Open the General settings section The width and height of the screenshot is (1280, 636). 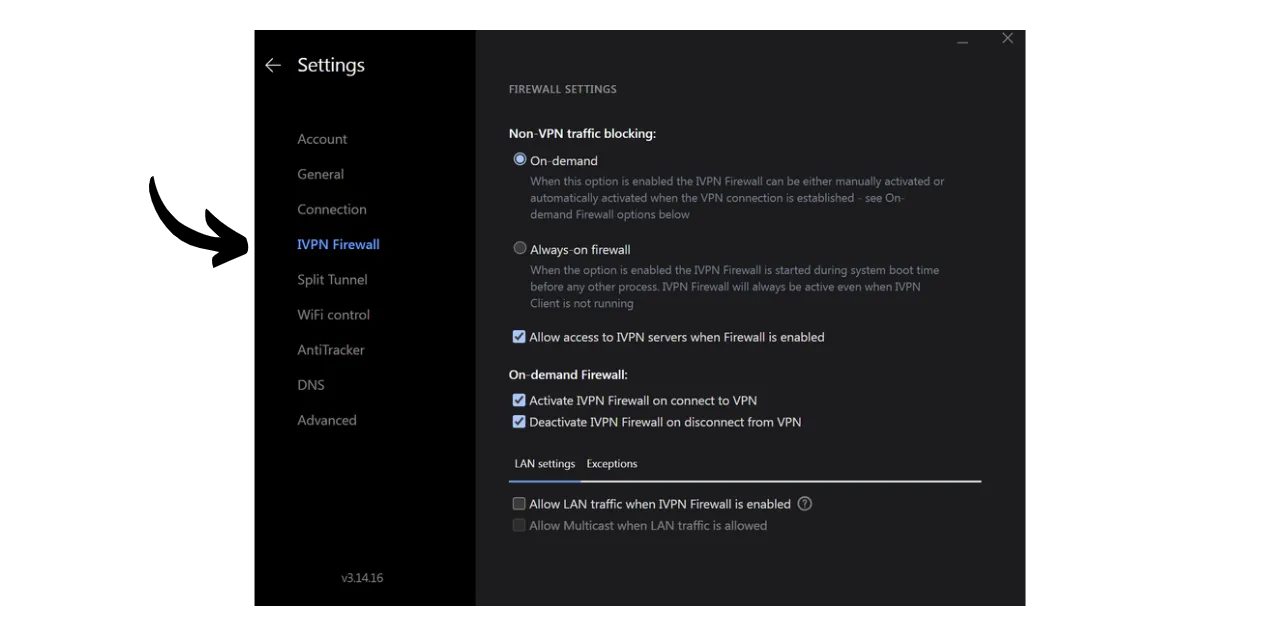320,174
